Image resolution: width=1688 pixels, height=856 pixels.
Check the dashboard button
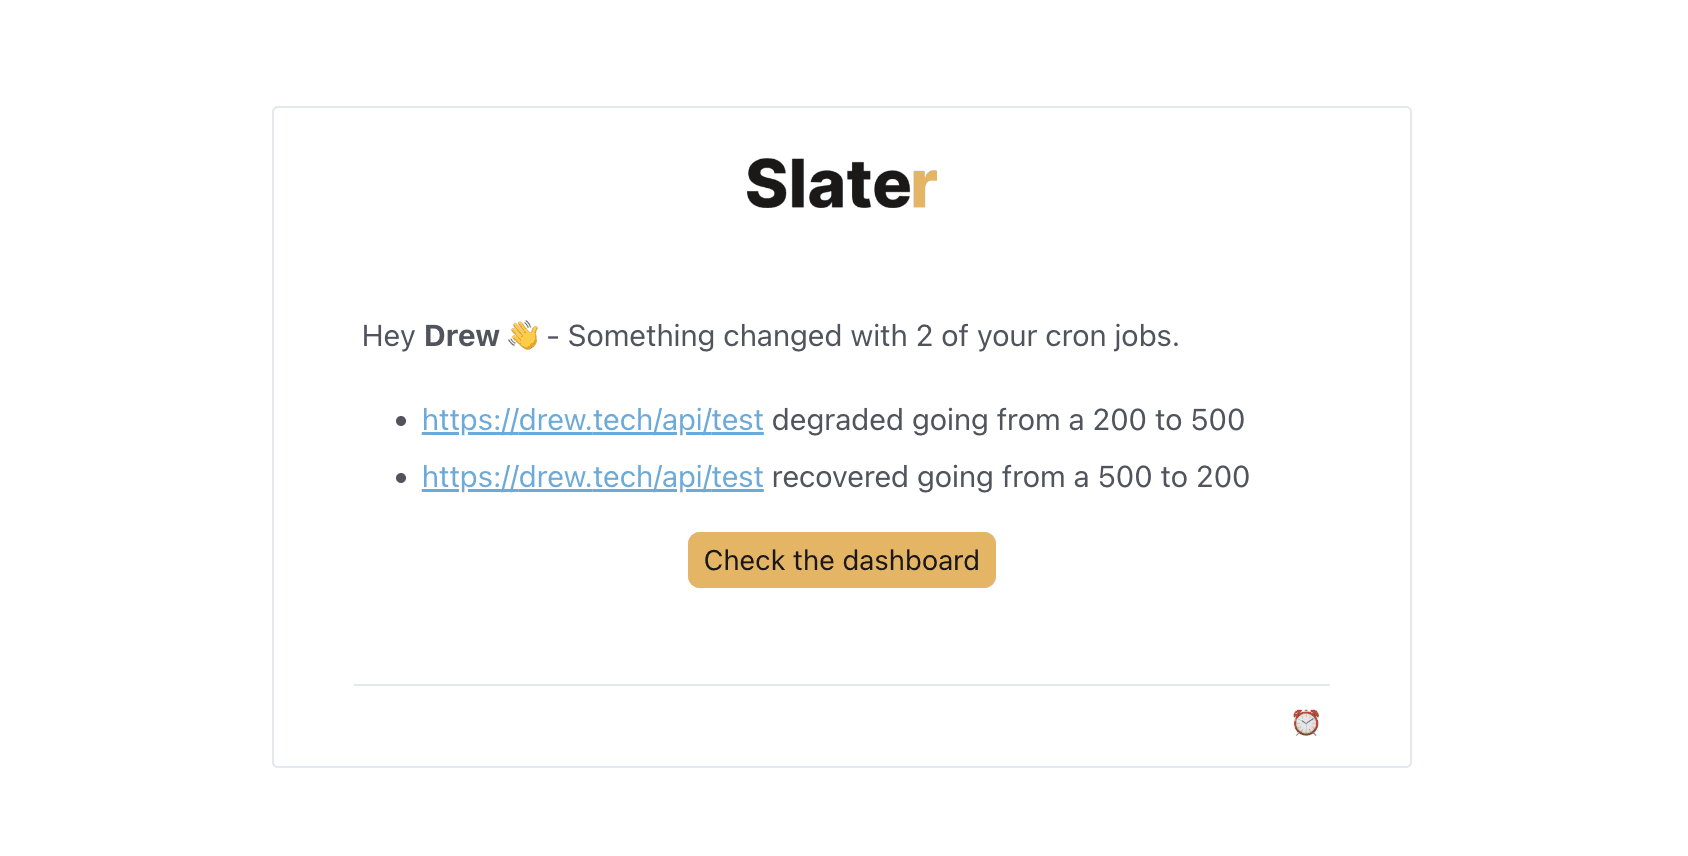click(x=842, y=560)
